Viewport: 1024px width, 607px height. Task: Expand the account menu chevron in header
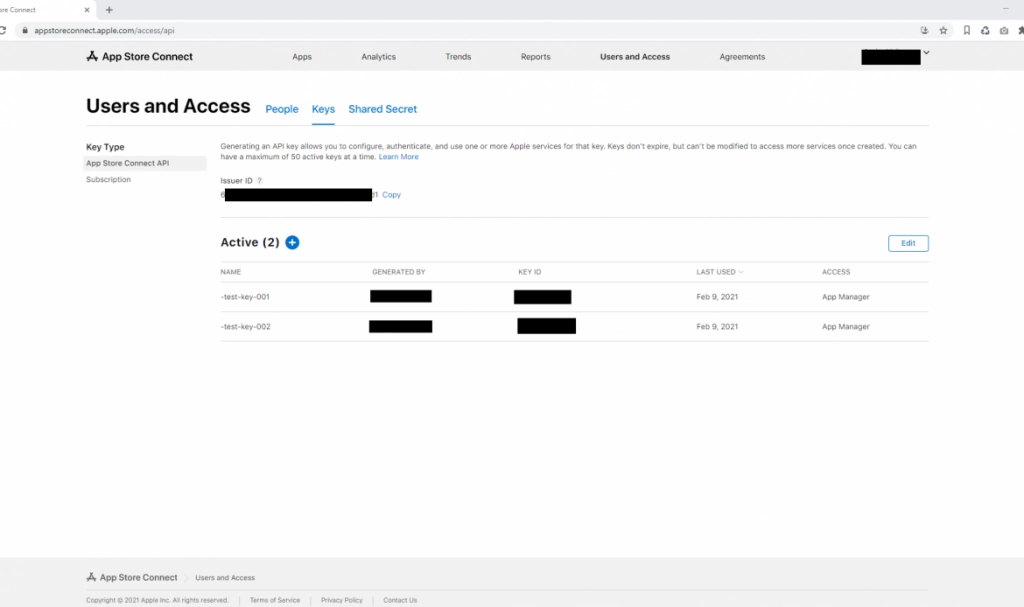926,52
